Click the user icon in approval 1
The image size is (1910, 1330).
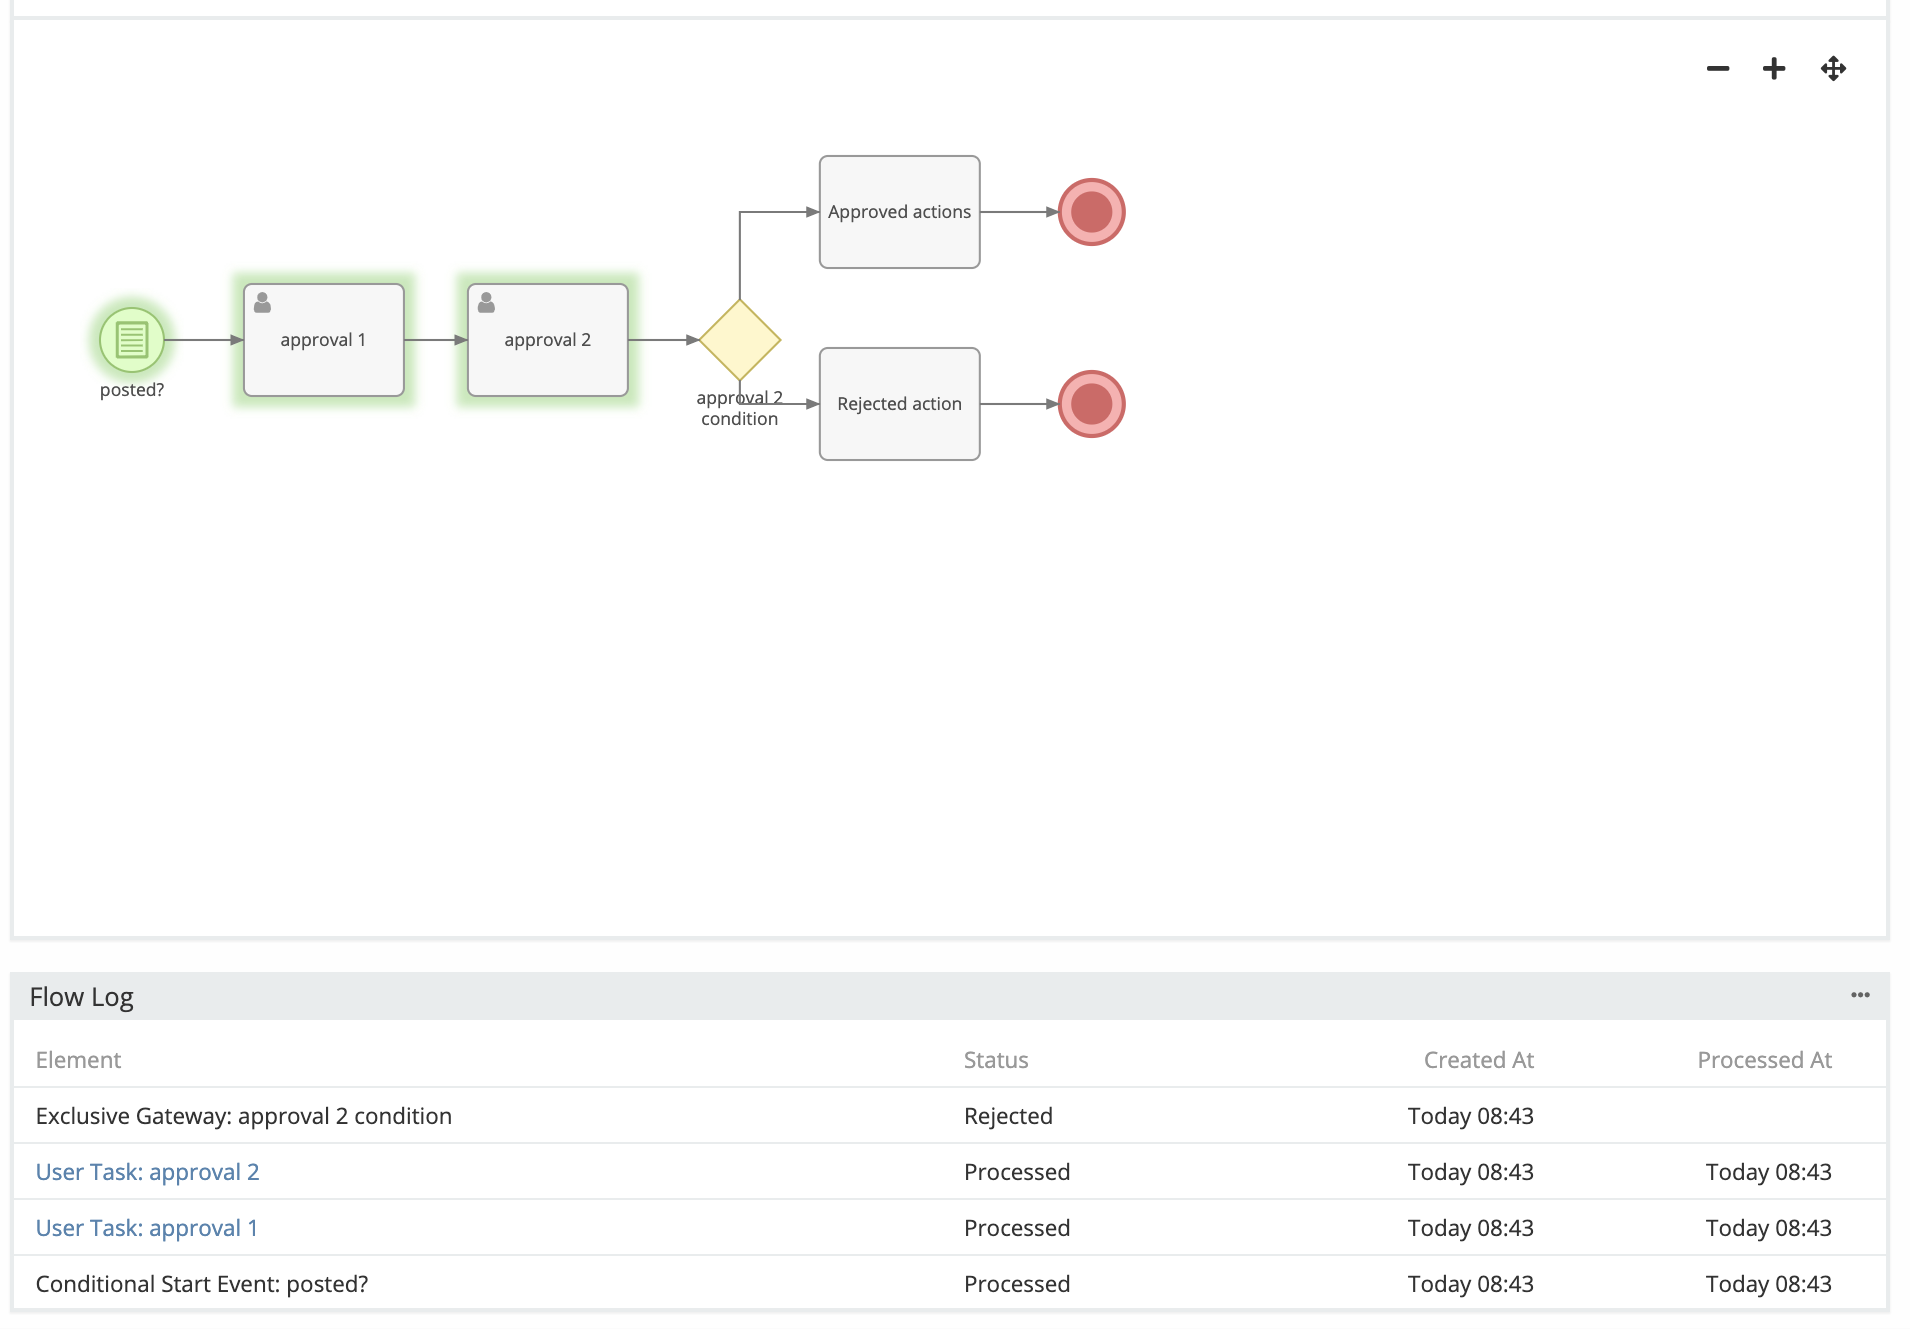coord(263,302)
